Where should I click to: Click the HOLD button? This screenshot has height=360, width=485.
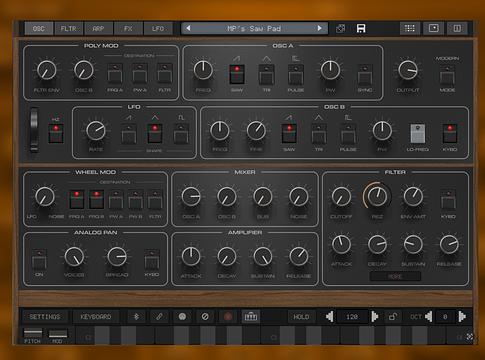301,317
